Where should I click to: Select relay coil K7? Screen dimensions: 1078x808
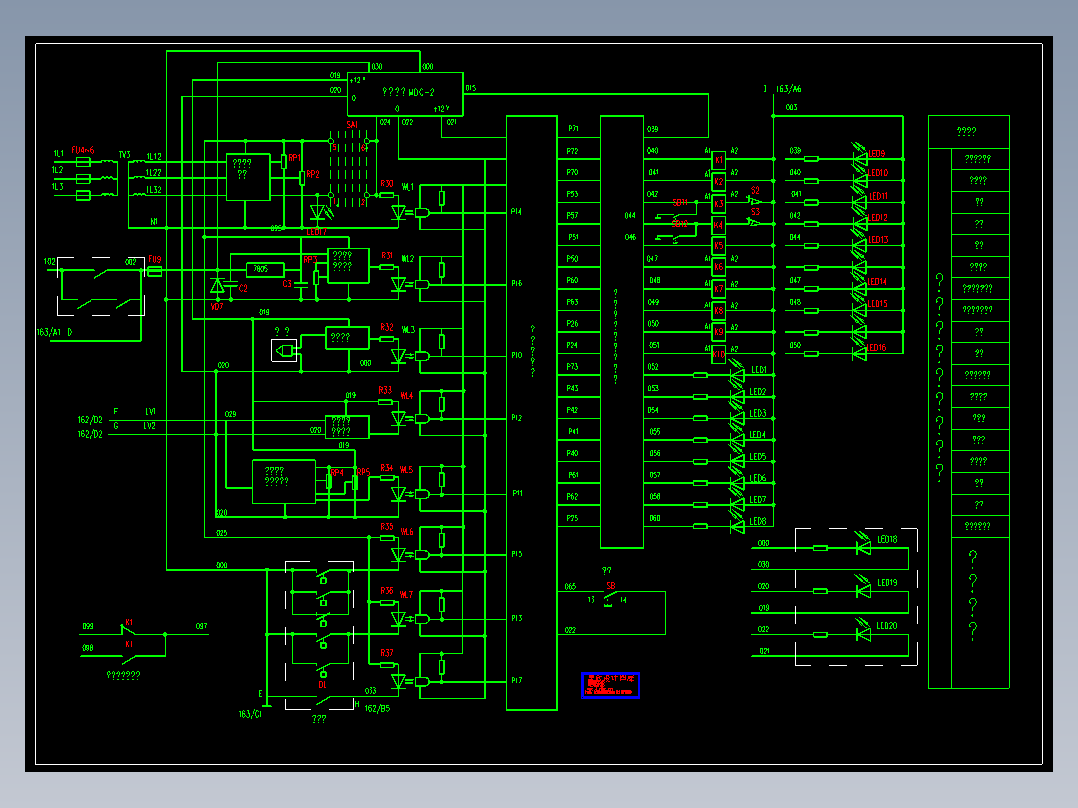(718, 289)
